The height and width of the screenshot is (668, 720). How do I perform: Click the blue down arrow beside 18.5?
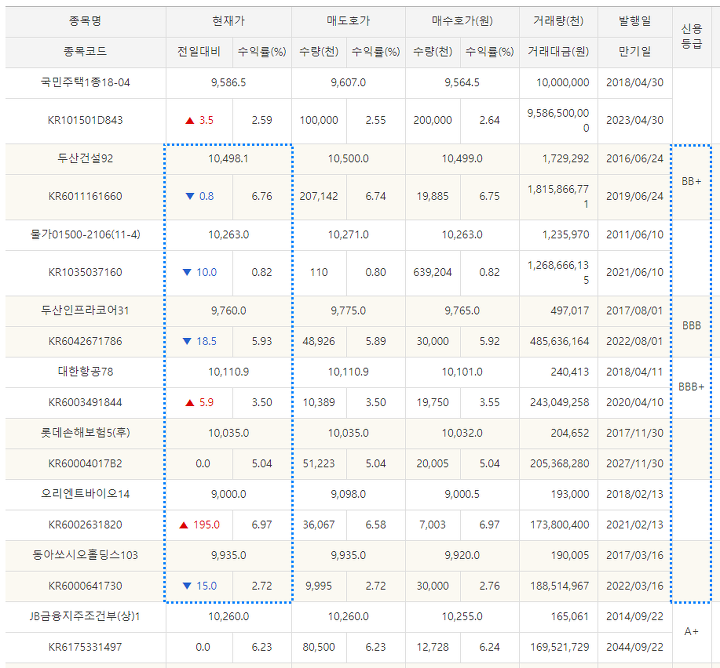(187, 341)
